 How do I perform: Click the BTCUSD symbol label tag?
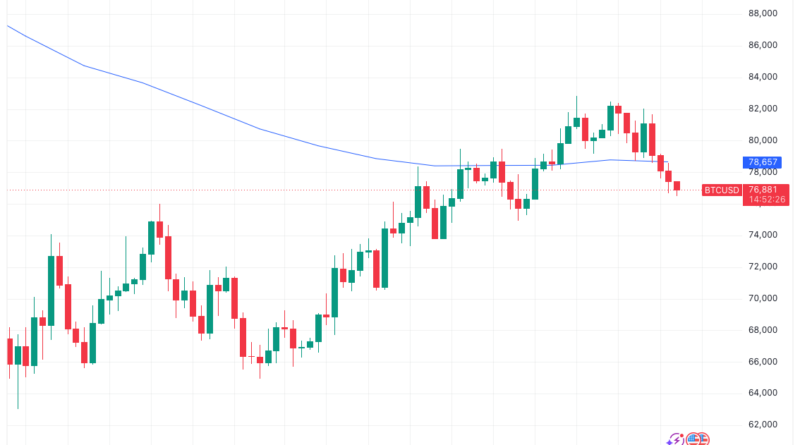(x=721, y=190)
